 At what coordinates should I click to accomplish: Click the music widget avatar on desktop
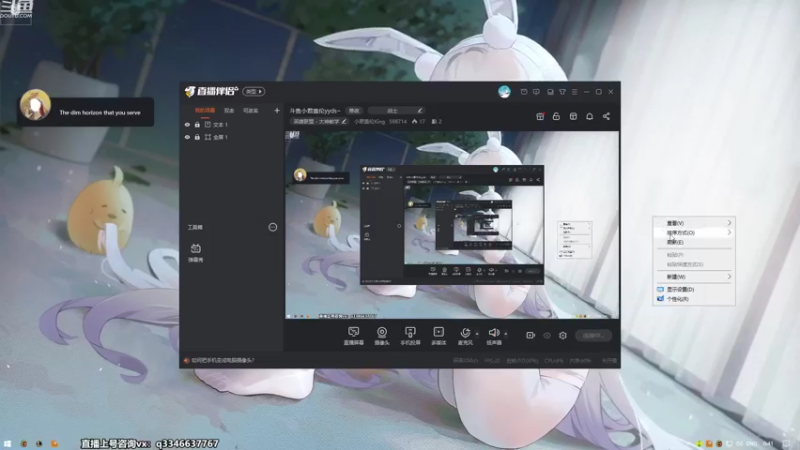click(35, 105)
